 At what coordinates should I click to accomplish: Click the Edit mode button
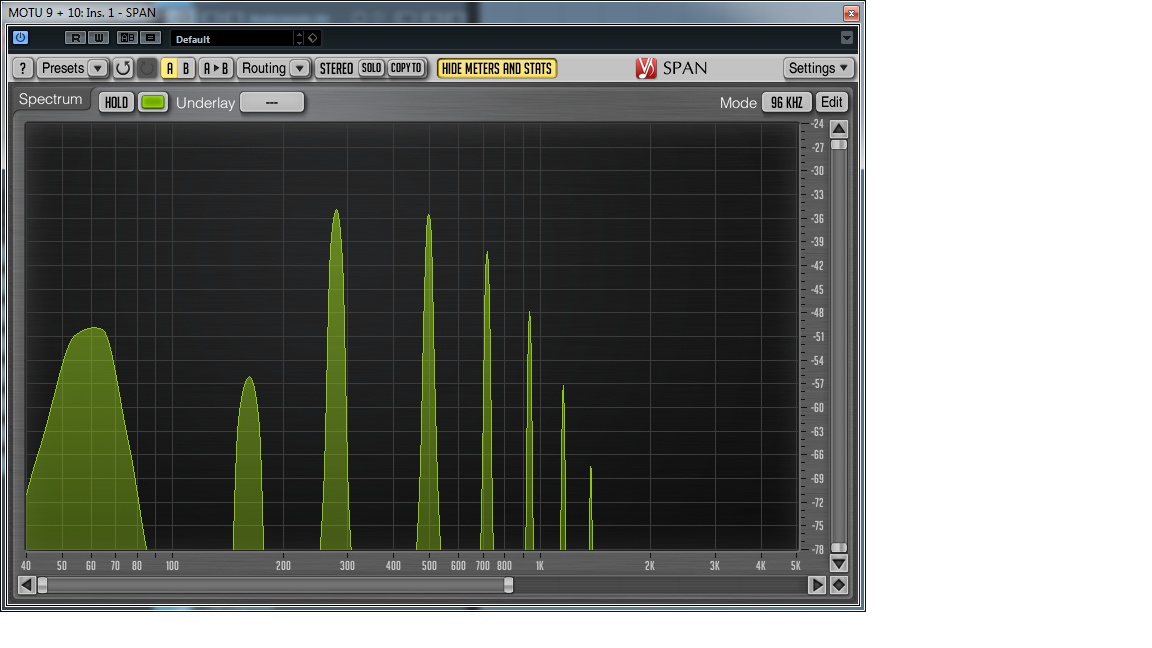pos(832,102)
